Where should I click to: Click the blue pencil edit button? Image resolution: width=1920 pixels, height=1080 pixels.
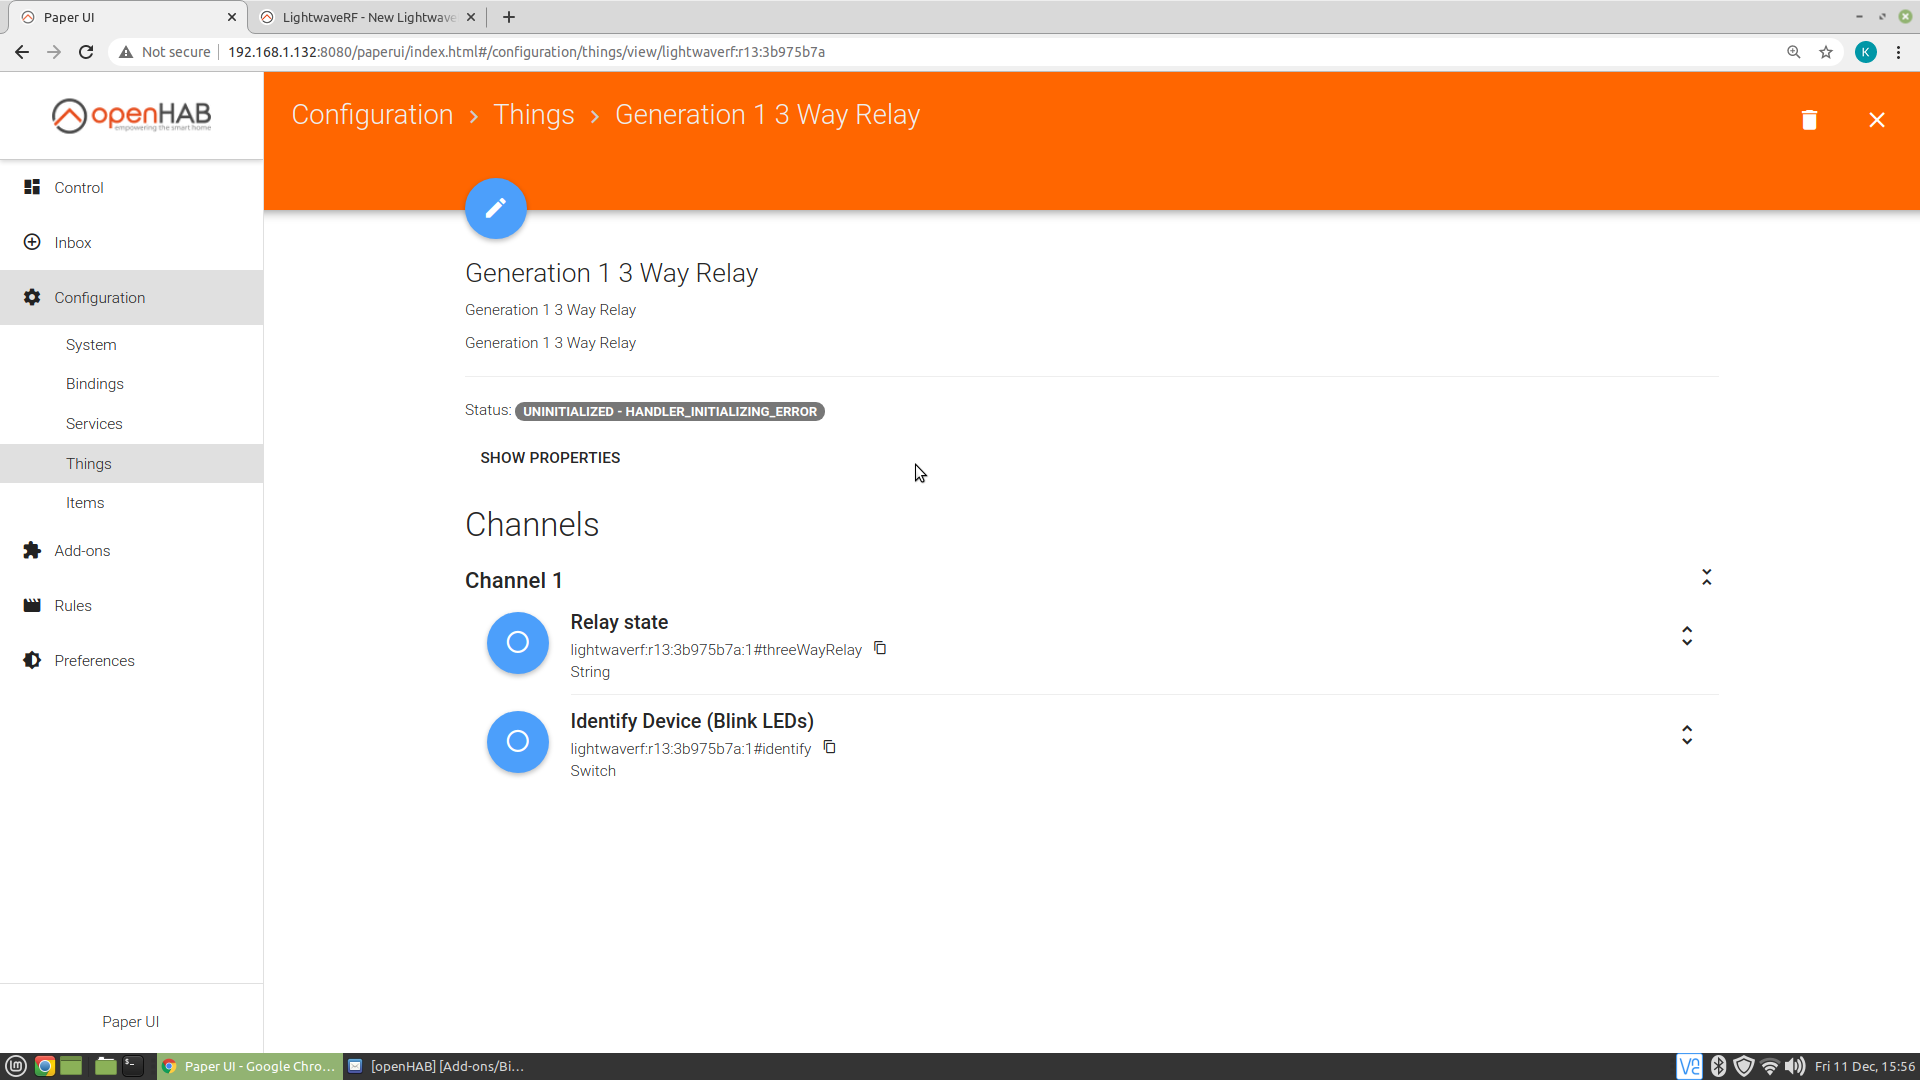495,208
